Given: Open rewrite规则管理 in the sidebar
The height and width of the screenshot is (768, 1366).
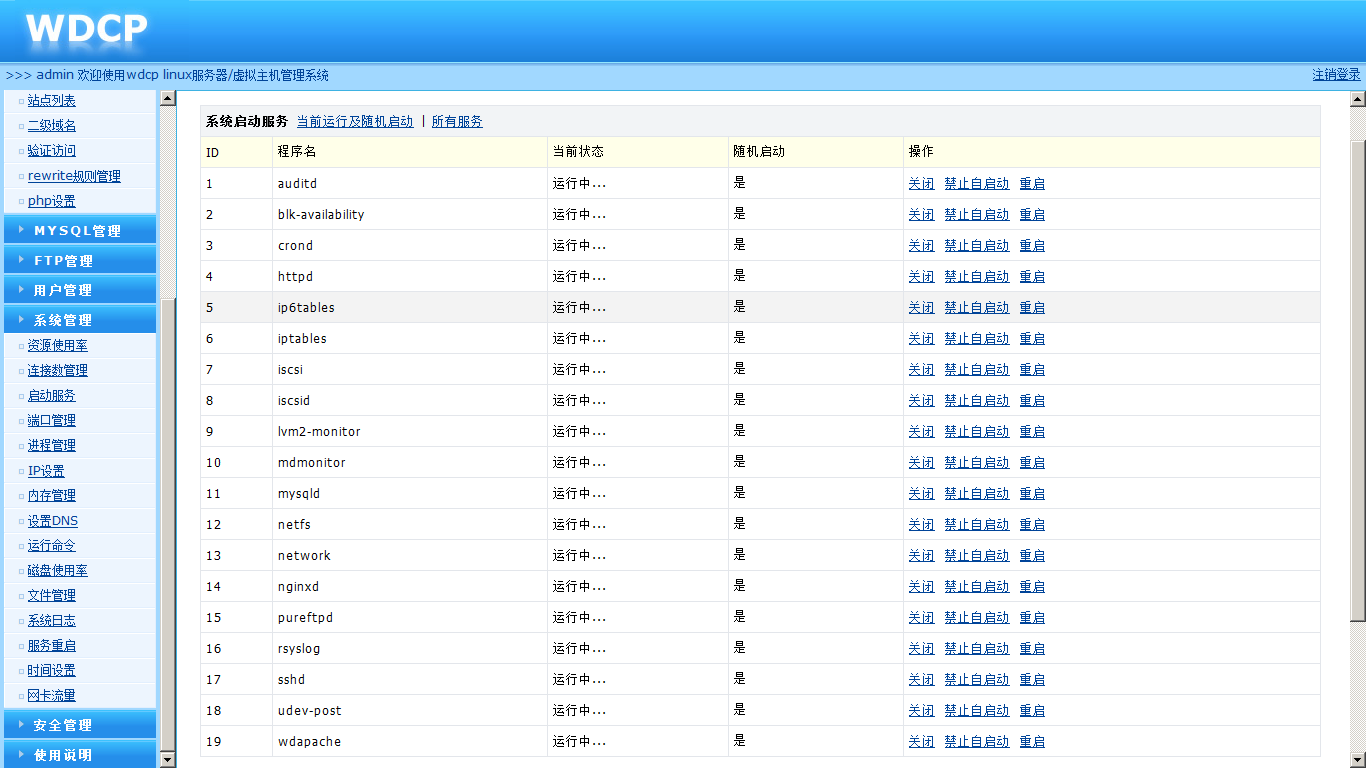Looking at the screenshot, I should 74,176.
